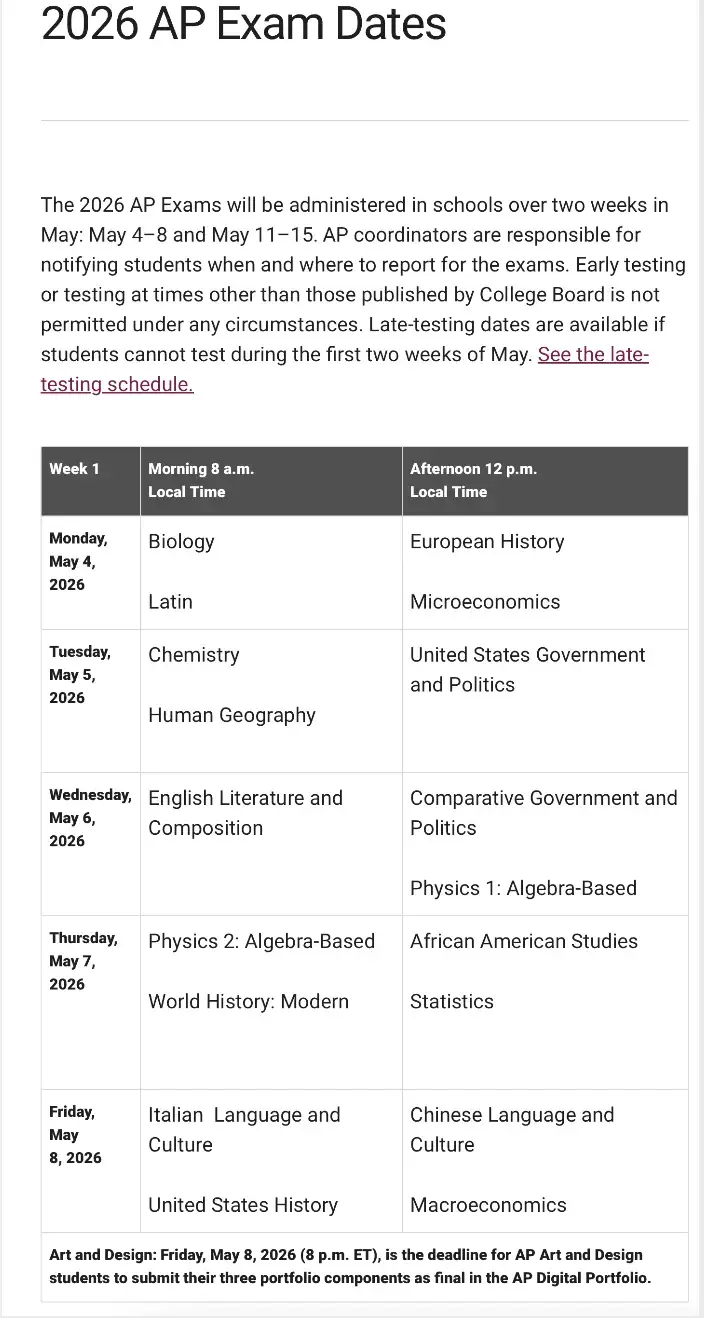
Task: Select the African American Studies entry
Action: coord(524,941)
